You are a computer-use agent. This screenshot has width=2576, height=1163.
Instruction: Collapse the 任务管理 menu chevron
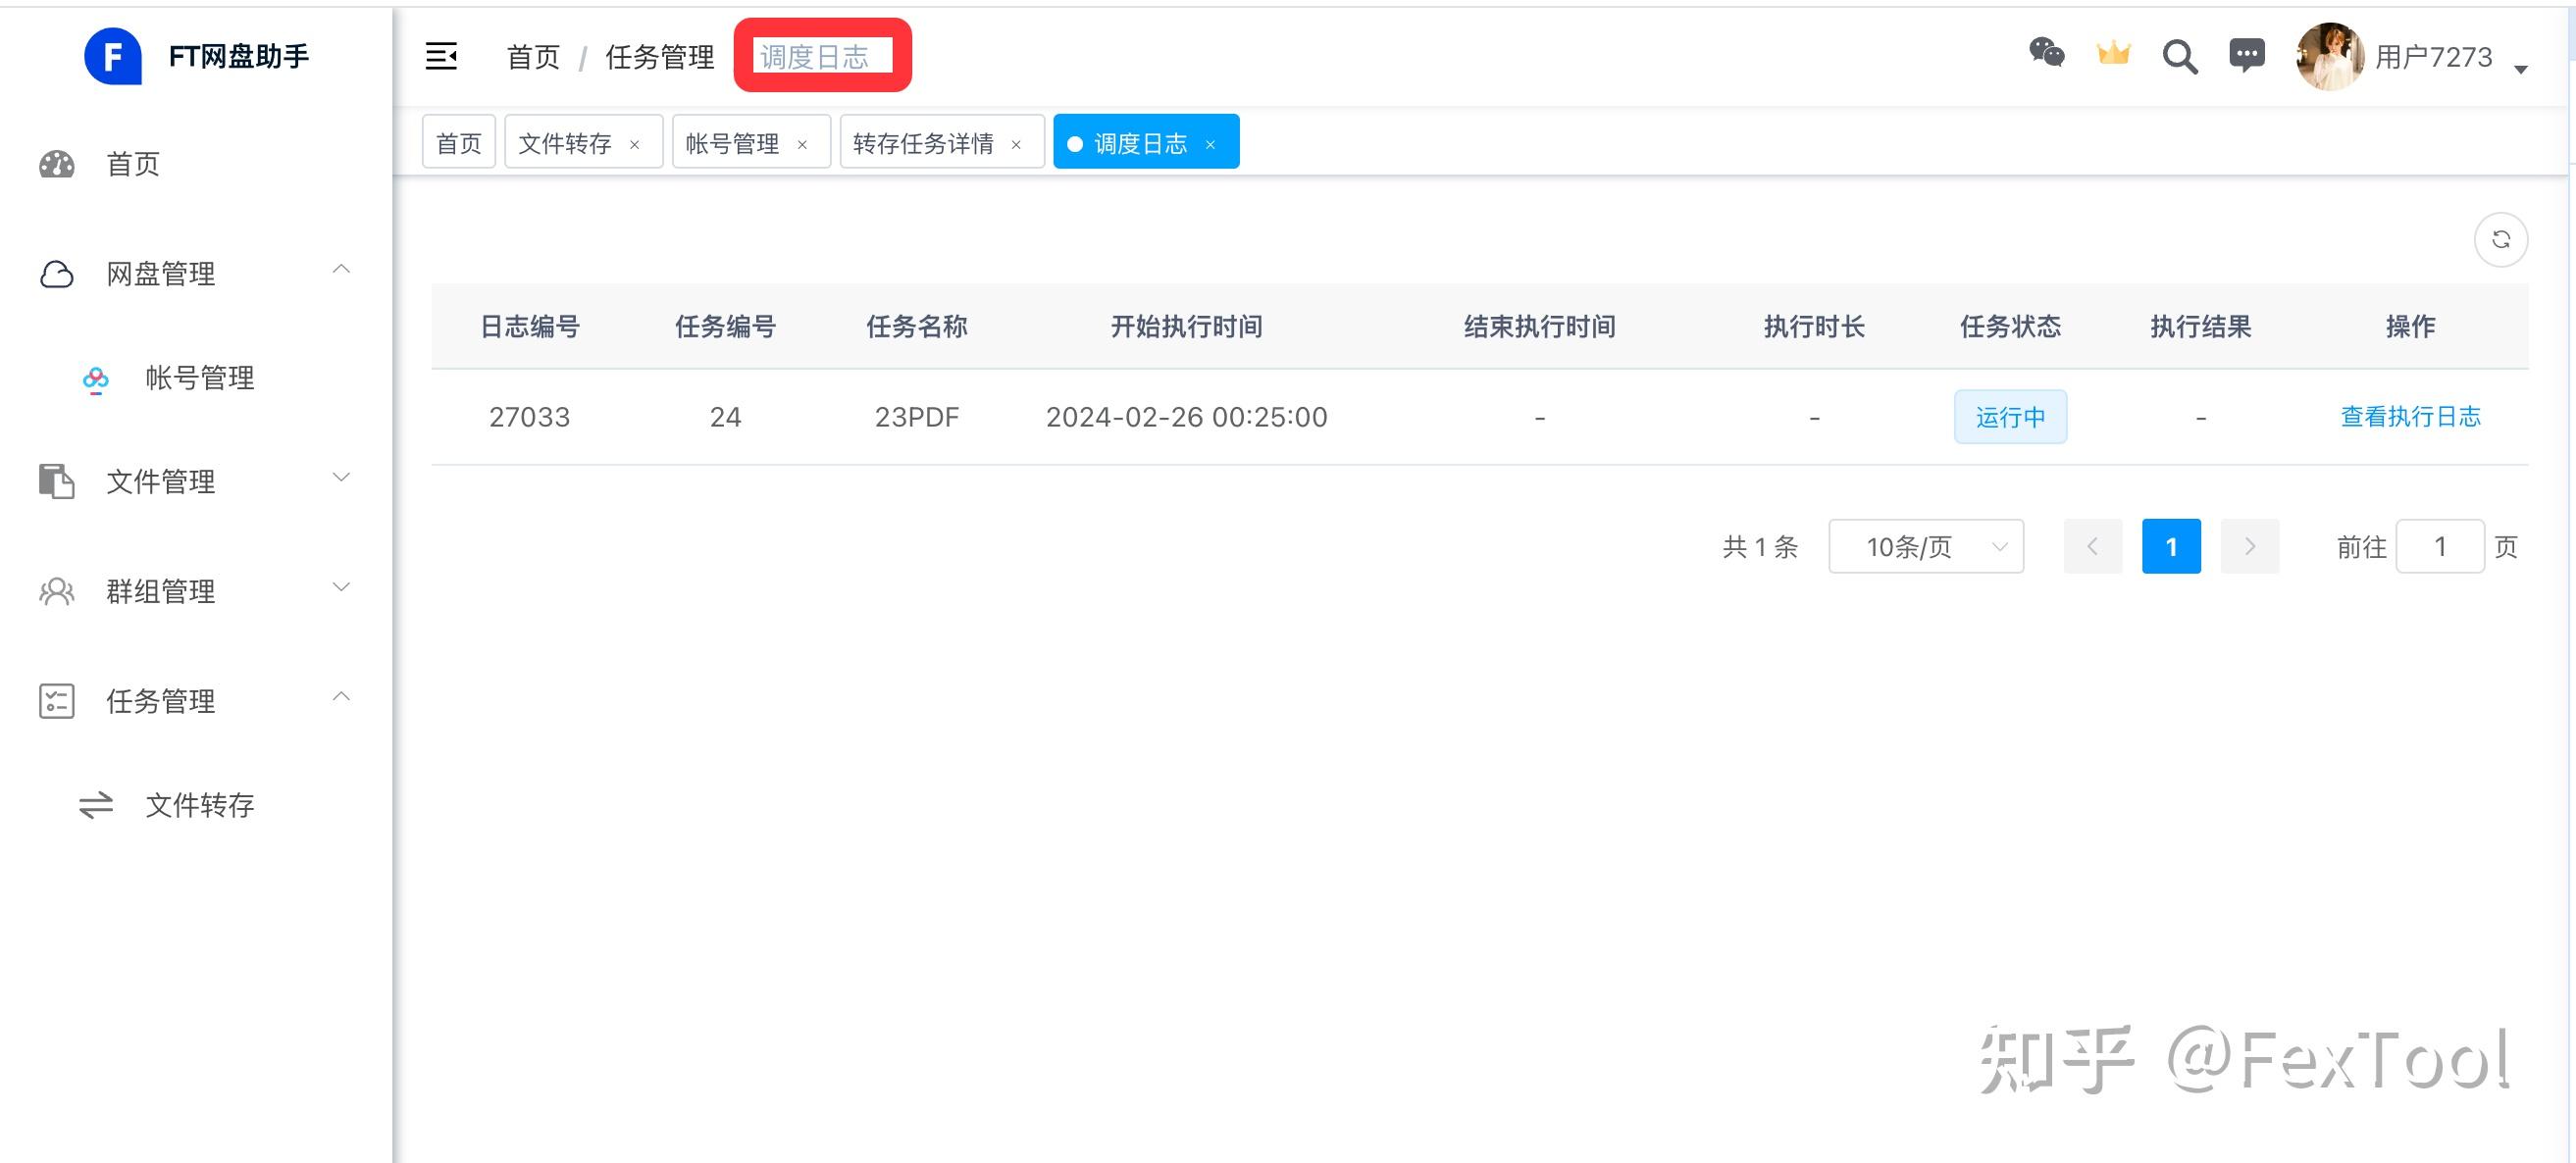[x=341, y=696]
